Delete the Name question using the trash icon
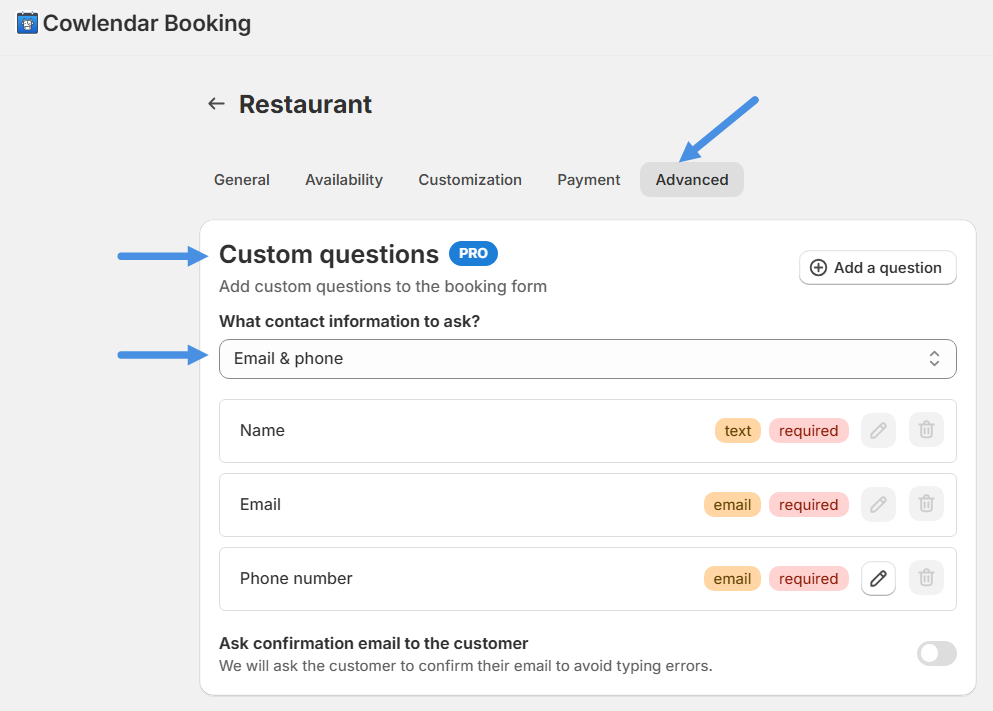This screenshot has width=993, height=711. pyautogui.click(x=926, y=430)
